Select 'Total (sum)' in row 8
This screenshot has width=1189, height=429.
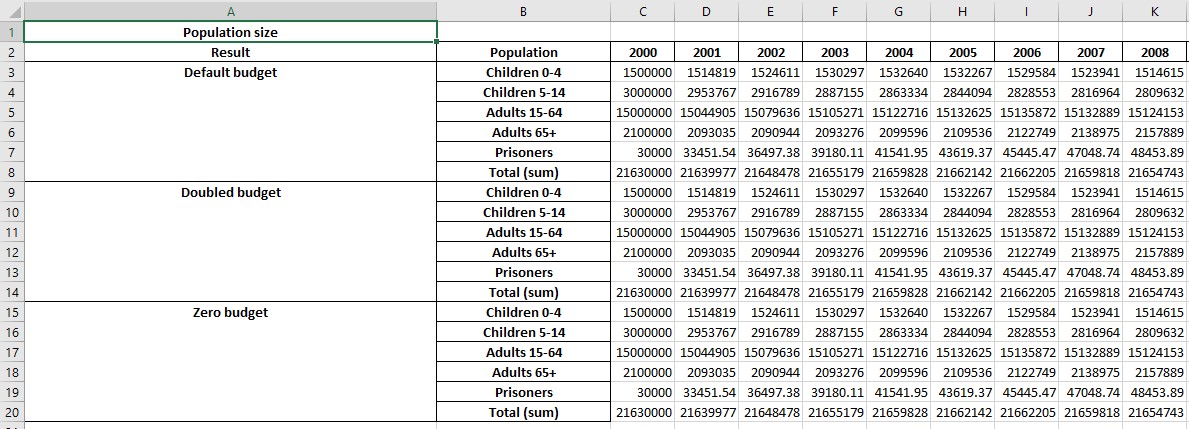click(x=523, y=172)
